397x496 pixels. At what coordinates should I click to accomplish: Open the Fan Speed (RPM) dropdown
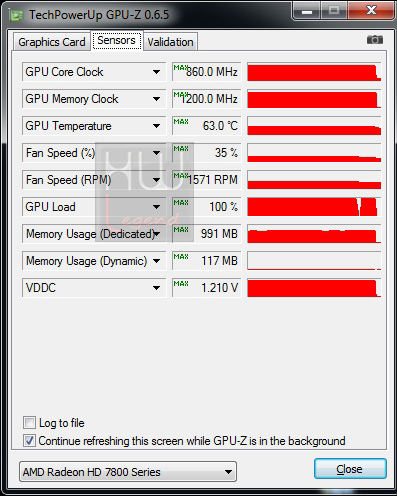tap(156, 180)
